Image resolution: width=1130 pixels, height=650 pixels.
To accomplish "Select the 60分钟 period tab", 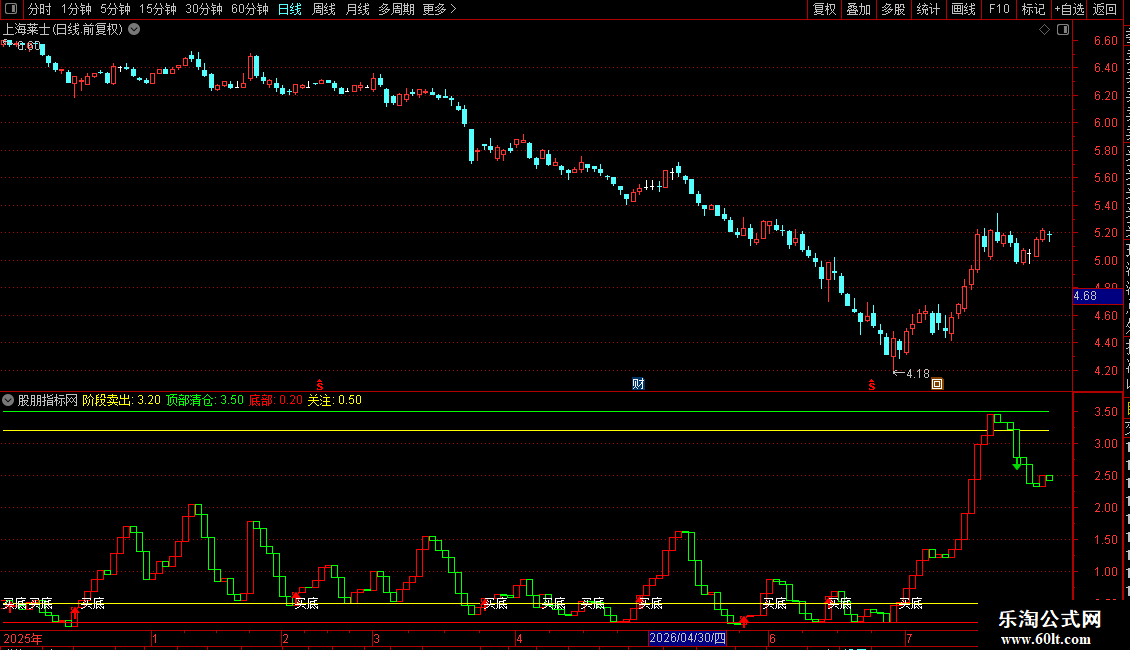I will (x=249, y=9).
